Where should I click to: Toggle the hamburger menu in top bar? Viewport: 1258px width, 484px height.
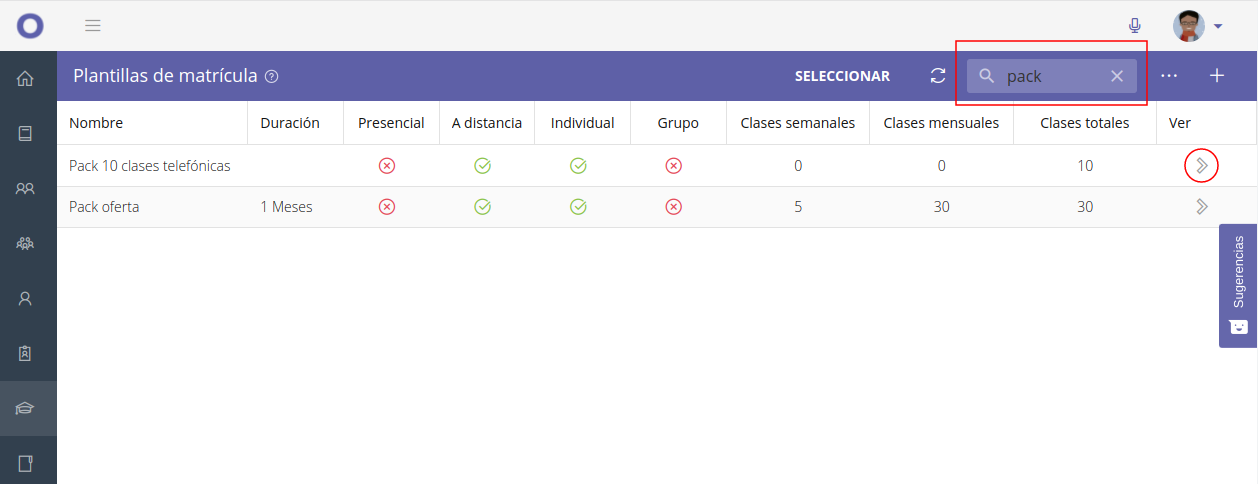point(93,26)
